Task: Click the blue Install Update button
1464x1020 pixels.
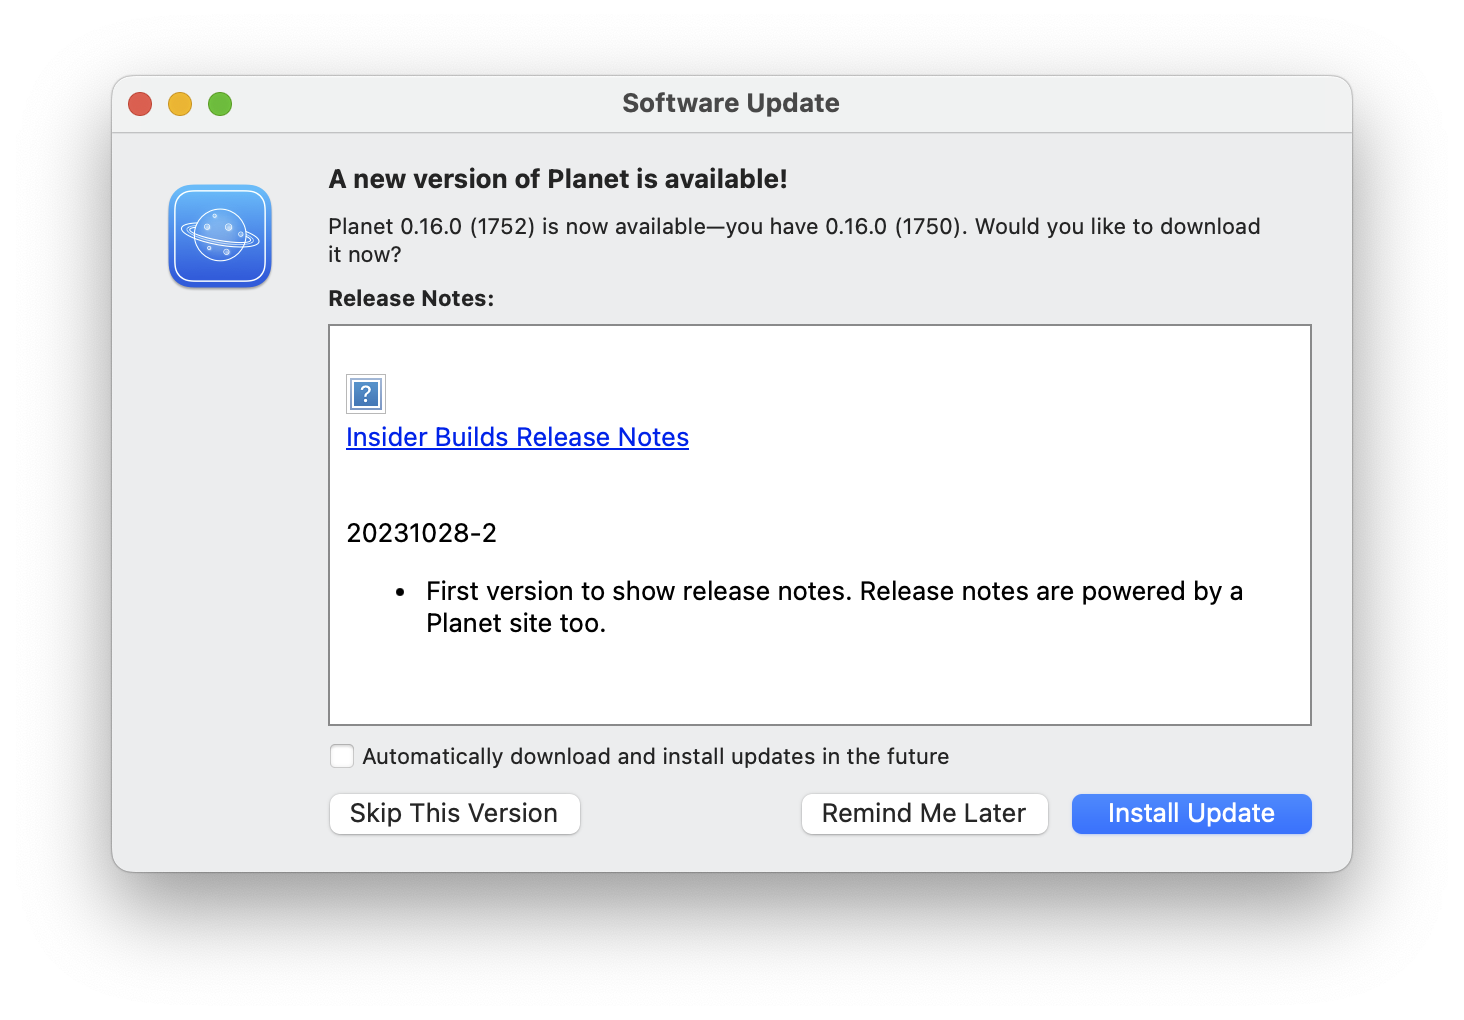Action: (x=1191, y=814)
